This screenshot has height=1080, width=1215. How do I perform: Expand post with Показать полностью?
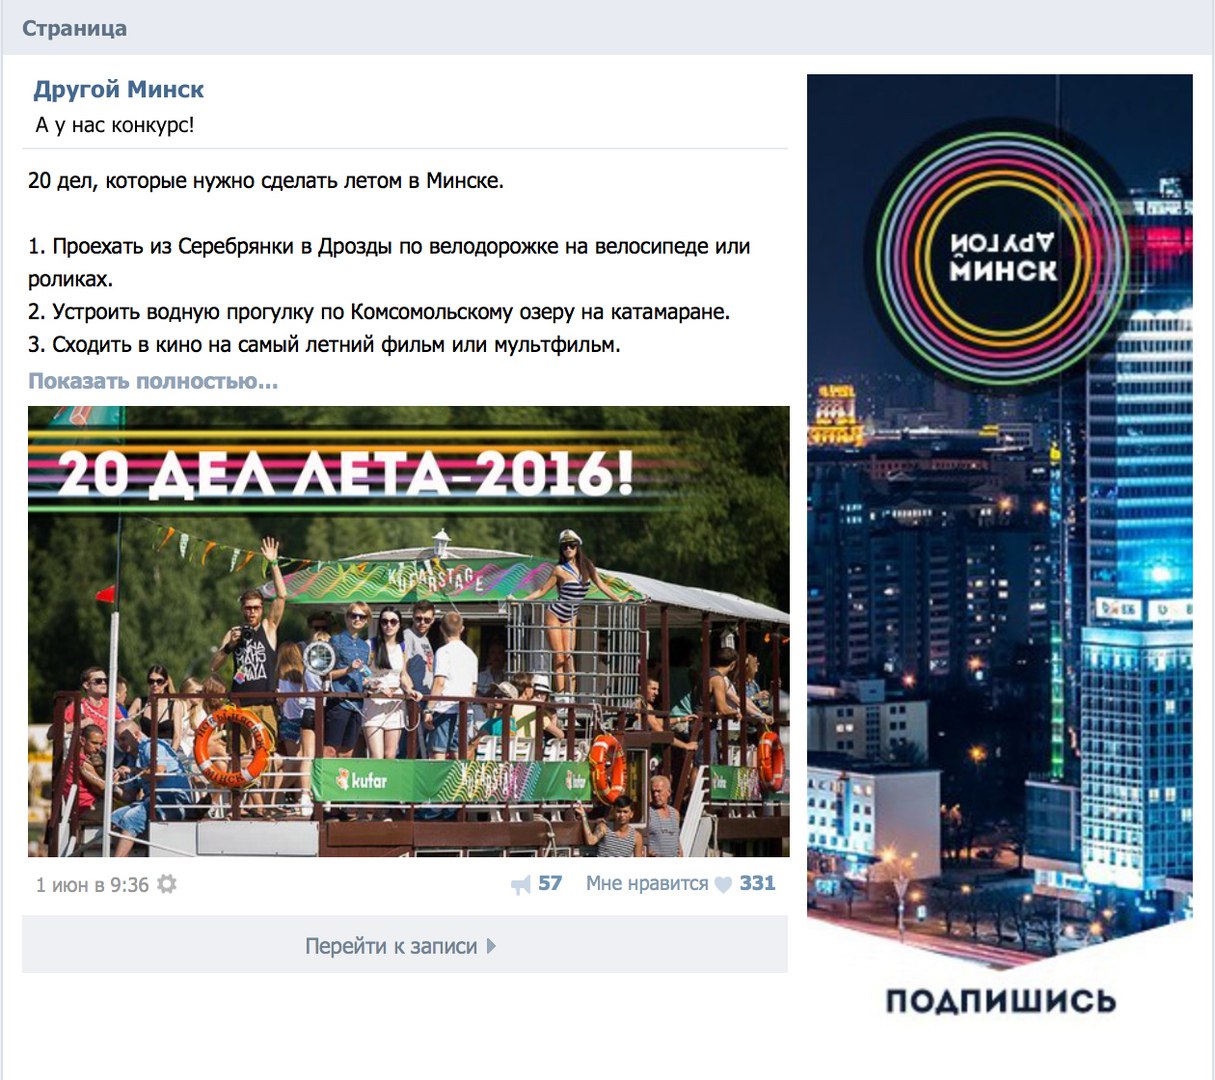[x=153, y=381]
